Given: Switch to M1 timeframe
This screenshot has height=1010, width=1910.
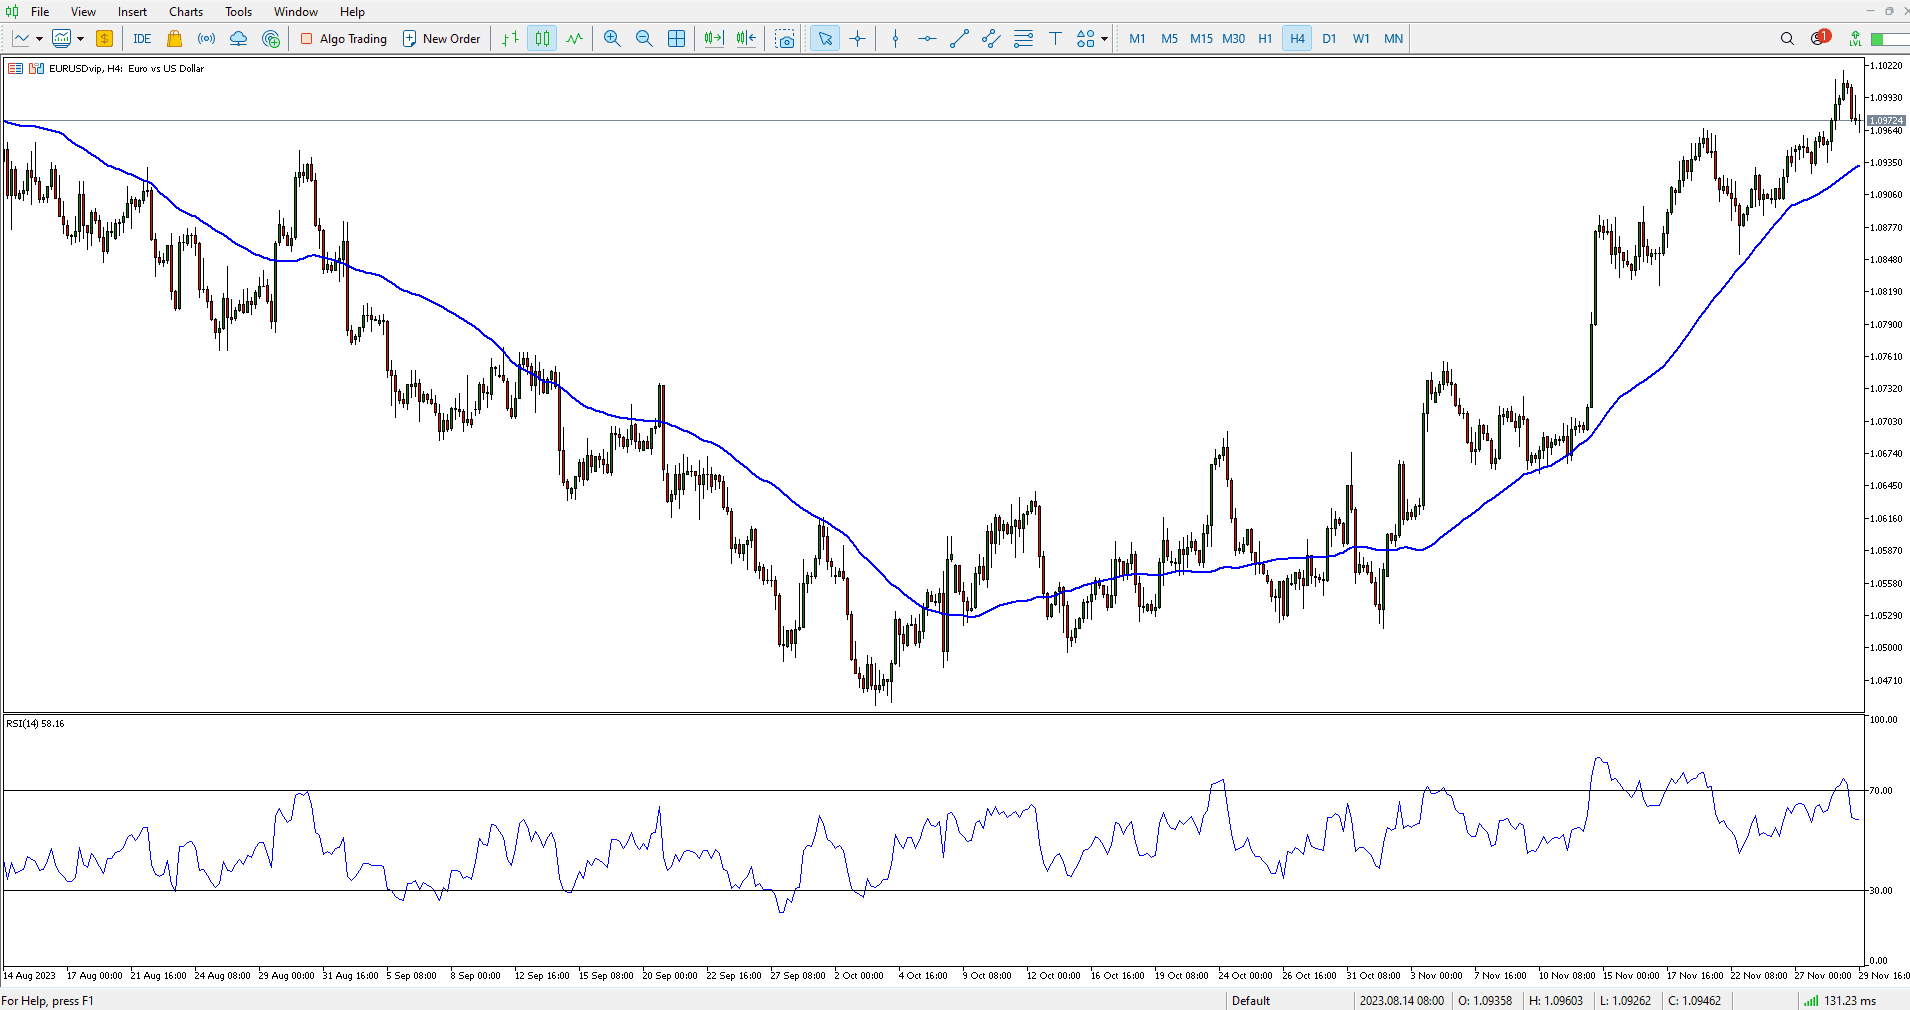Looking at the screenshot, I should (1137, 39).
